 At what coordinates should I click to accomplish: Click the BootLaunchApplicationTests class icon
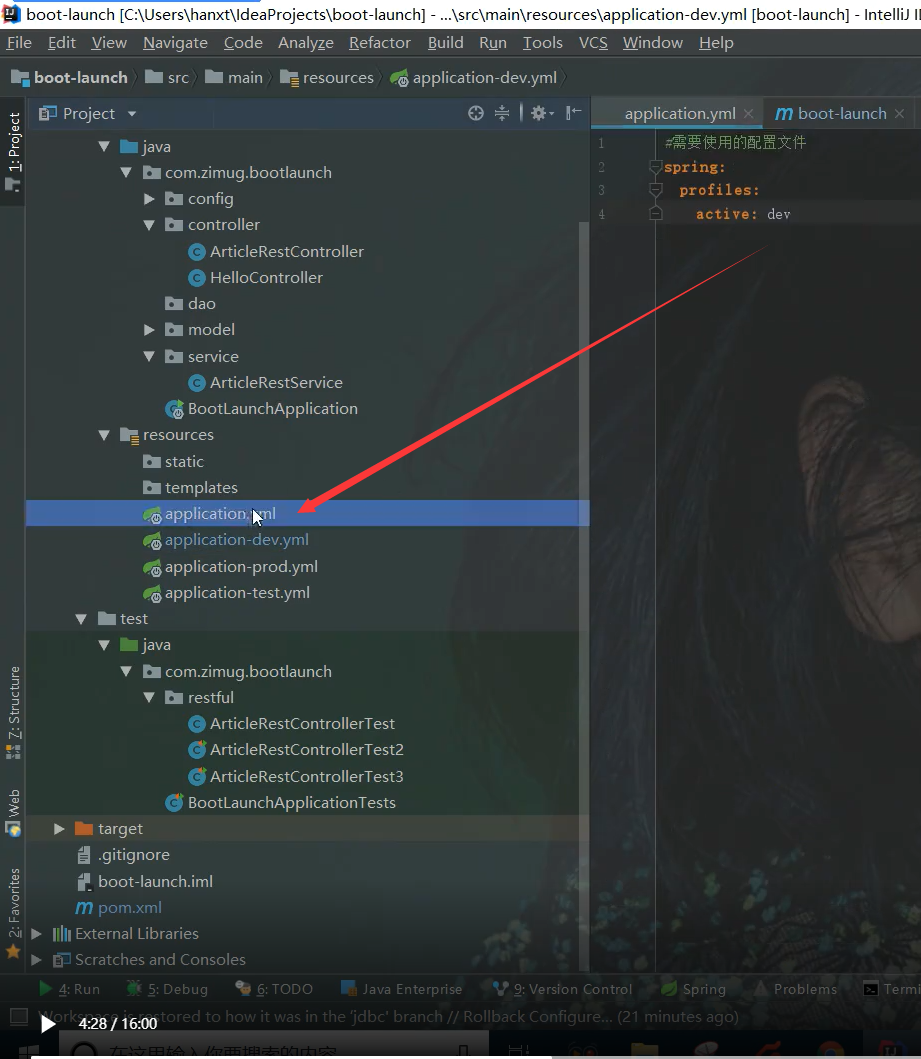[174, 802]
